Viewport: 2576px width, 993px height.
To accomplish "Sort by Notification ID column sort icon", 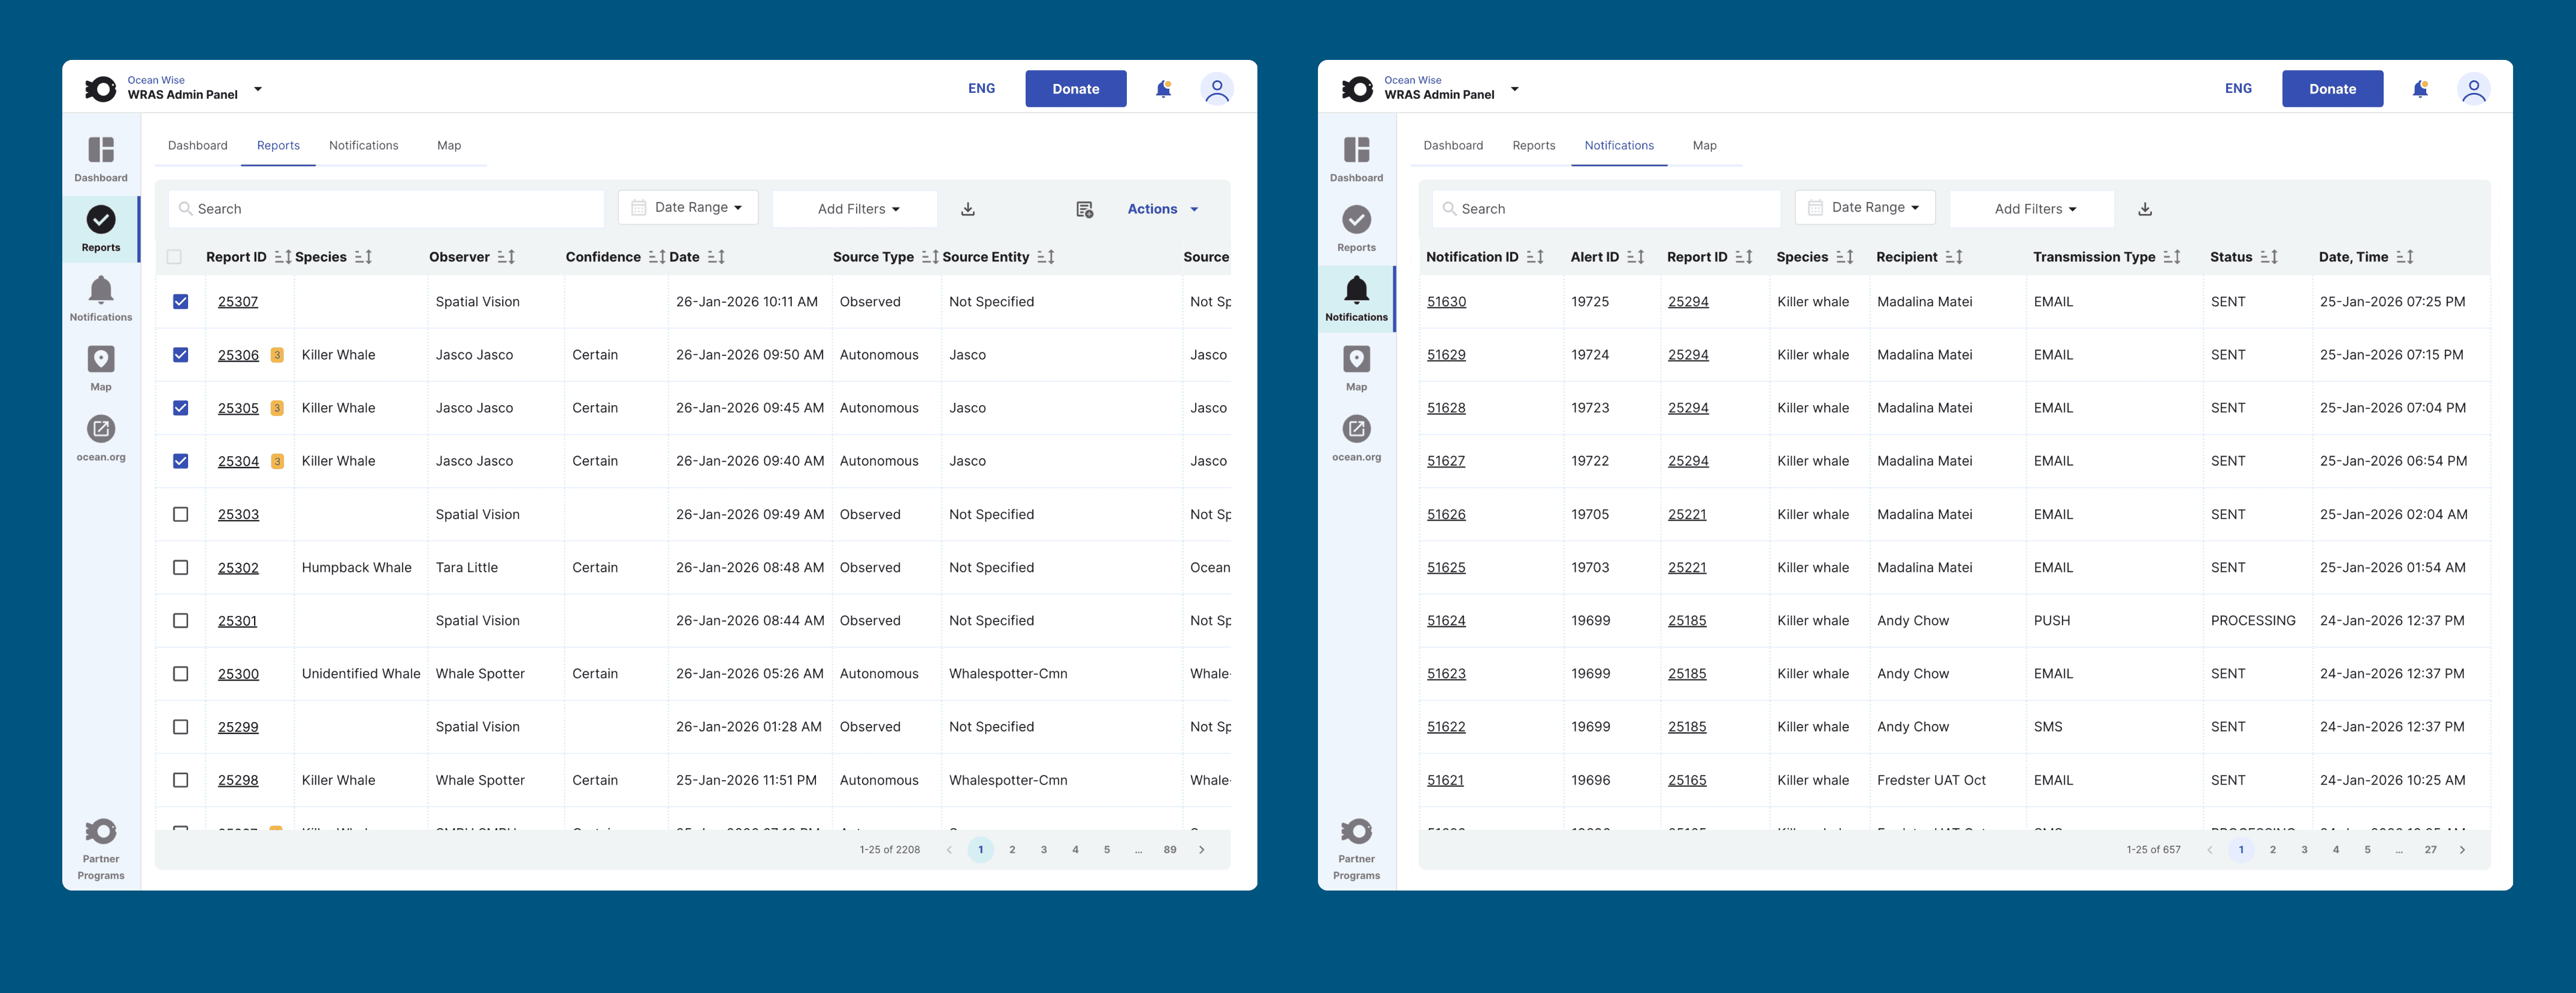I will (1535, 257).
